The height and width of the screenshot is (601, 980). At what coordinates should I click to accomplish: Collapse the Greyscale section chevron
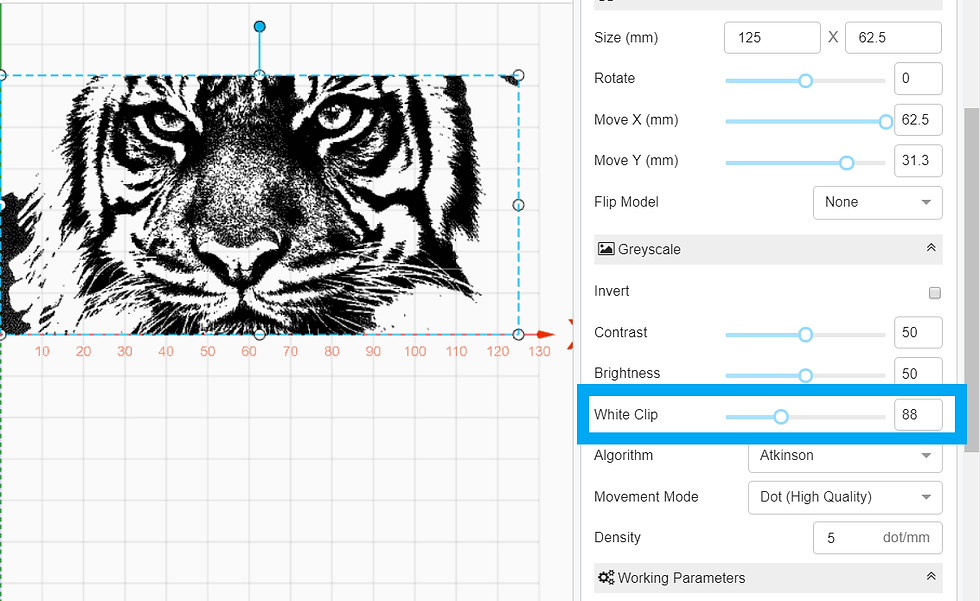tap(931, 248)
